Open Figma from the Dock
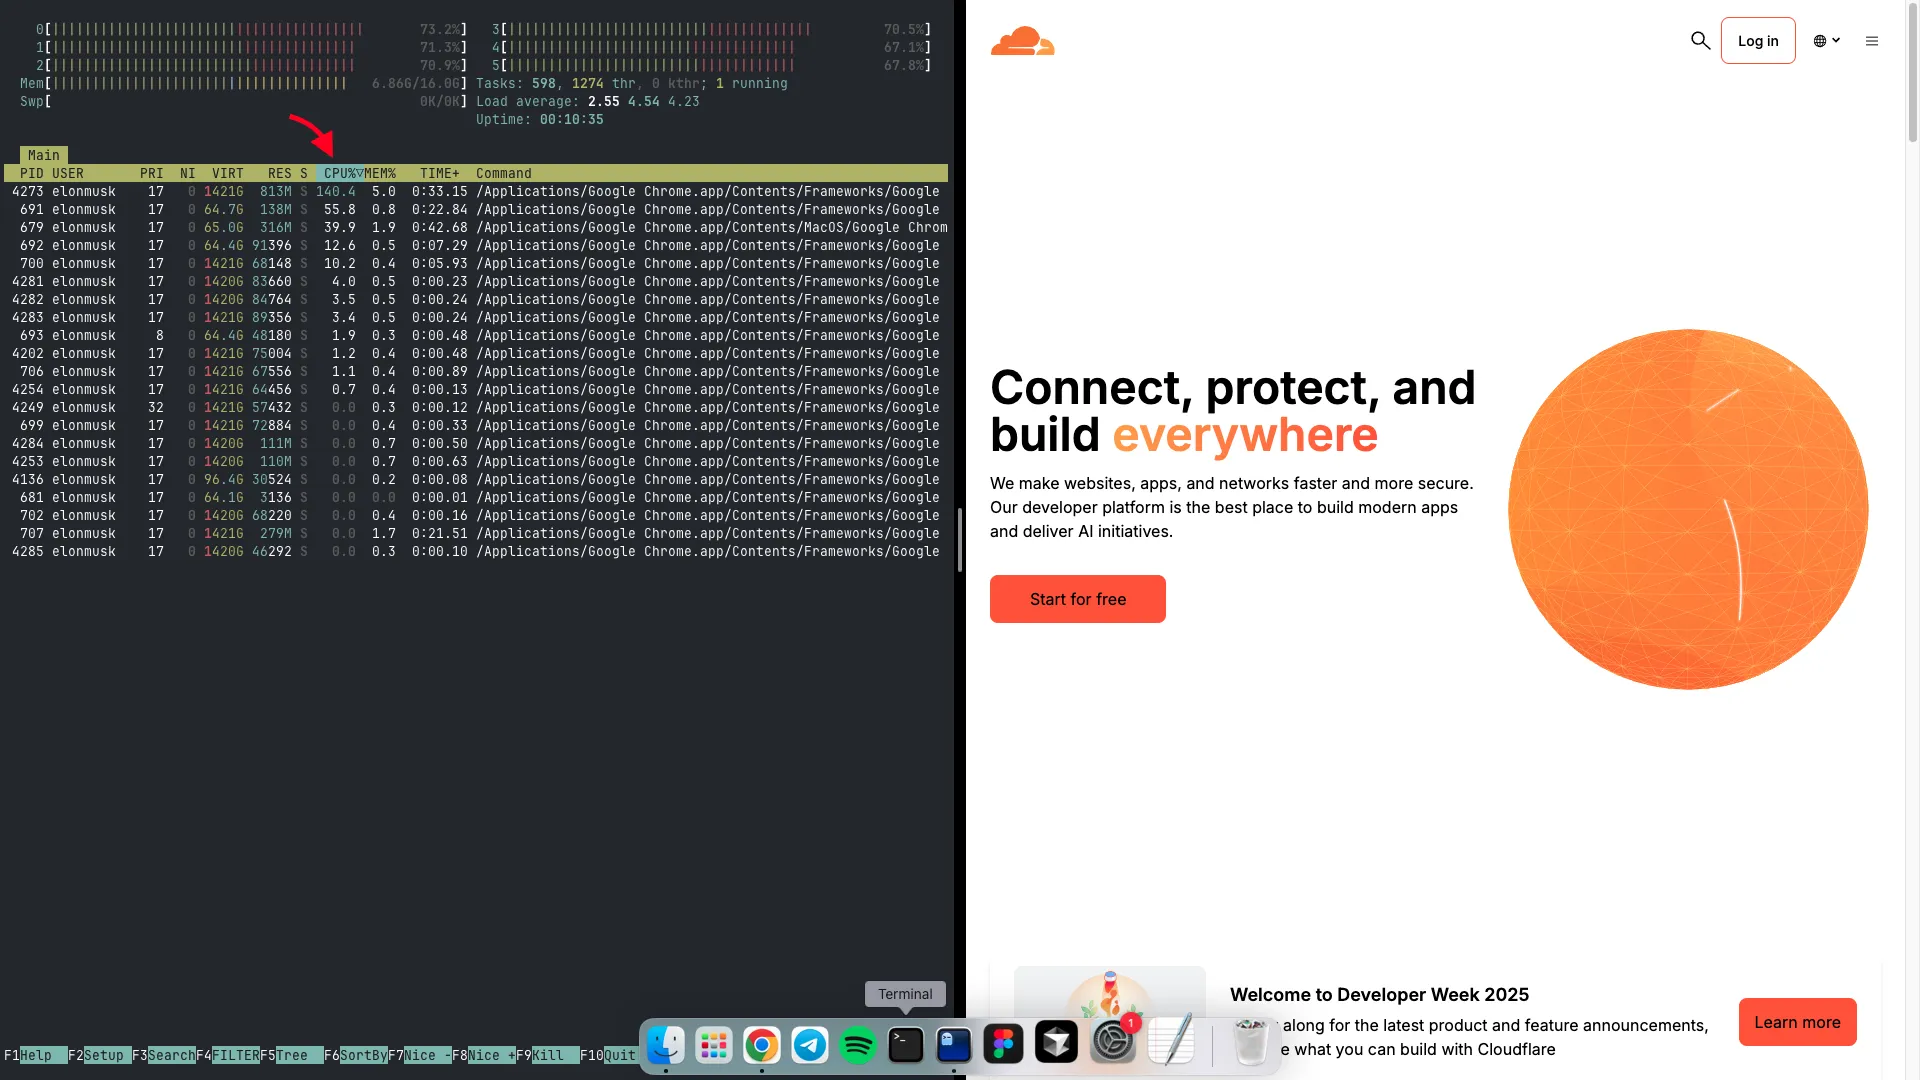This screenshot has height=1080, width=1920. pyautogui.click(x=1003, y=1045)
